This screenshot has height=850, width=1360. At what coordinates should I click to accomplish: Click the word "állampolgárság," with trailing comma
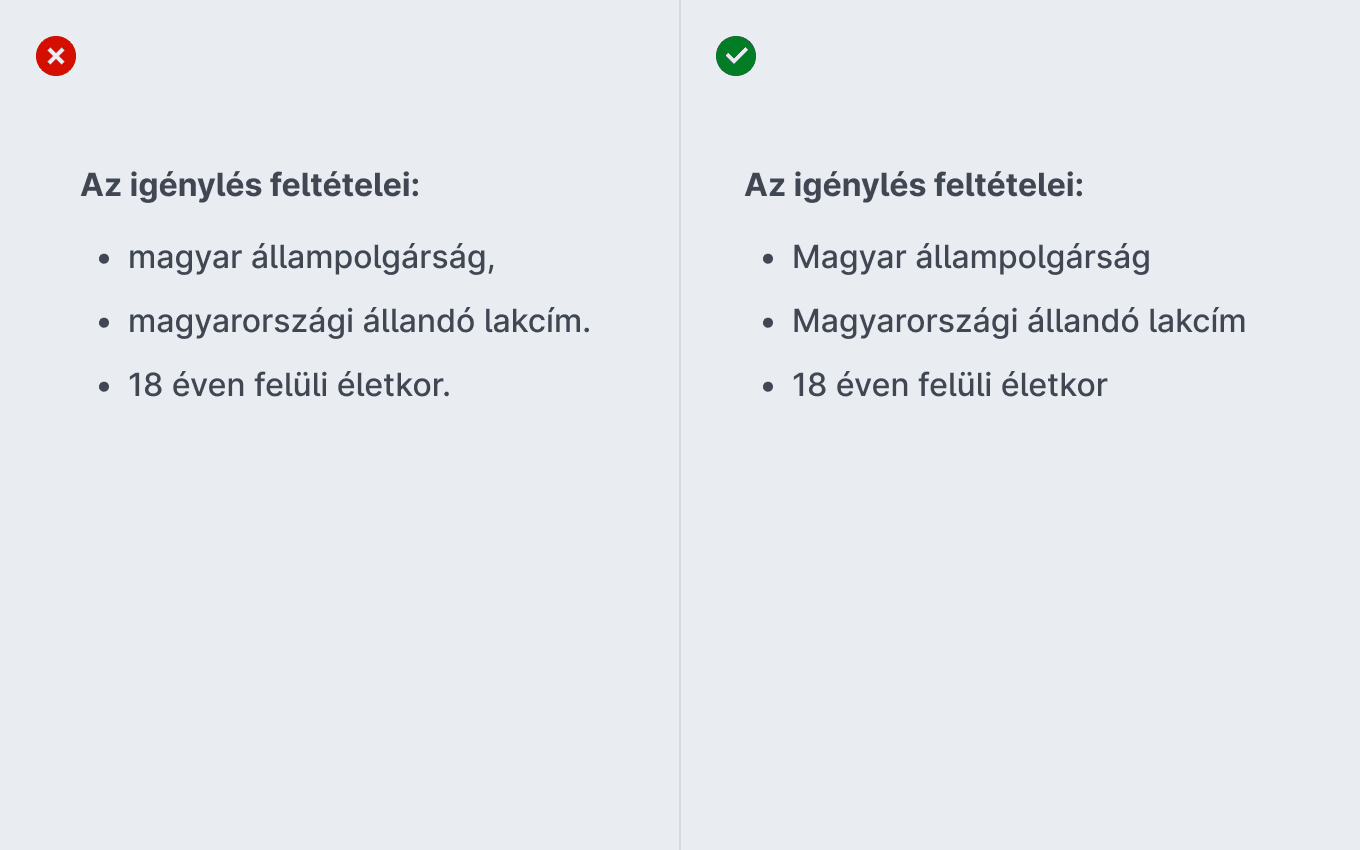373,258
